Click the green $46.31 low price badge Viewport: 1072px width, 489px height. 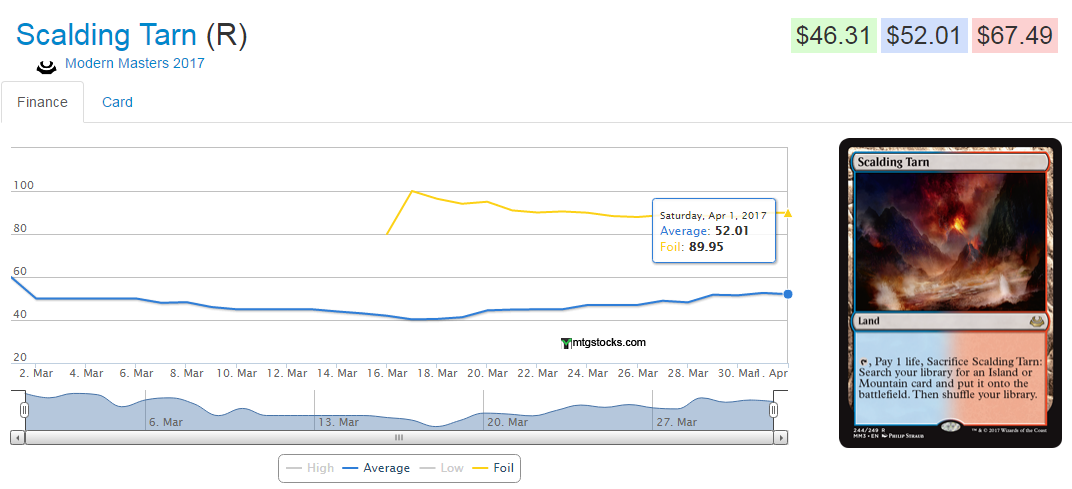(x=833, y=36)
